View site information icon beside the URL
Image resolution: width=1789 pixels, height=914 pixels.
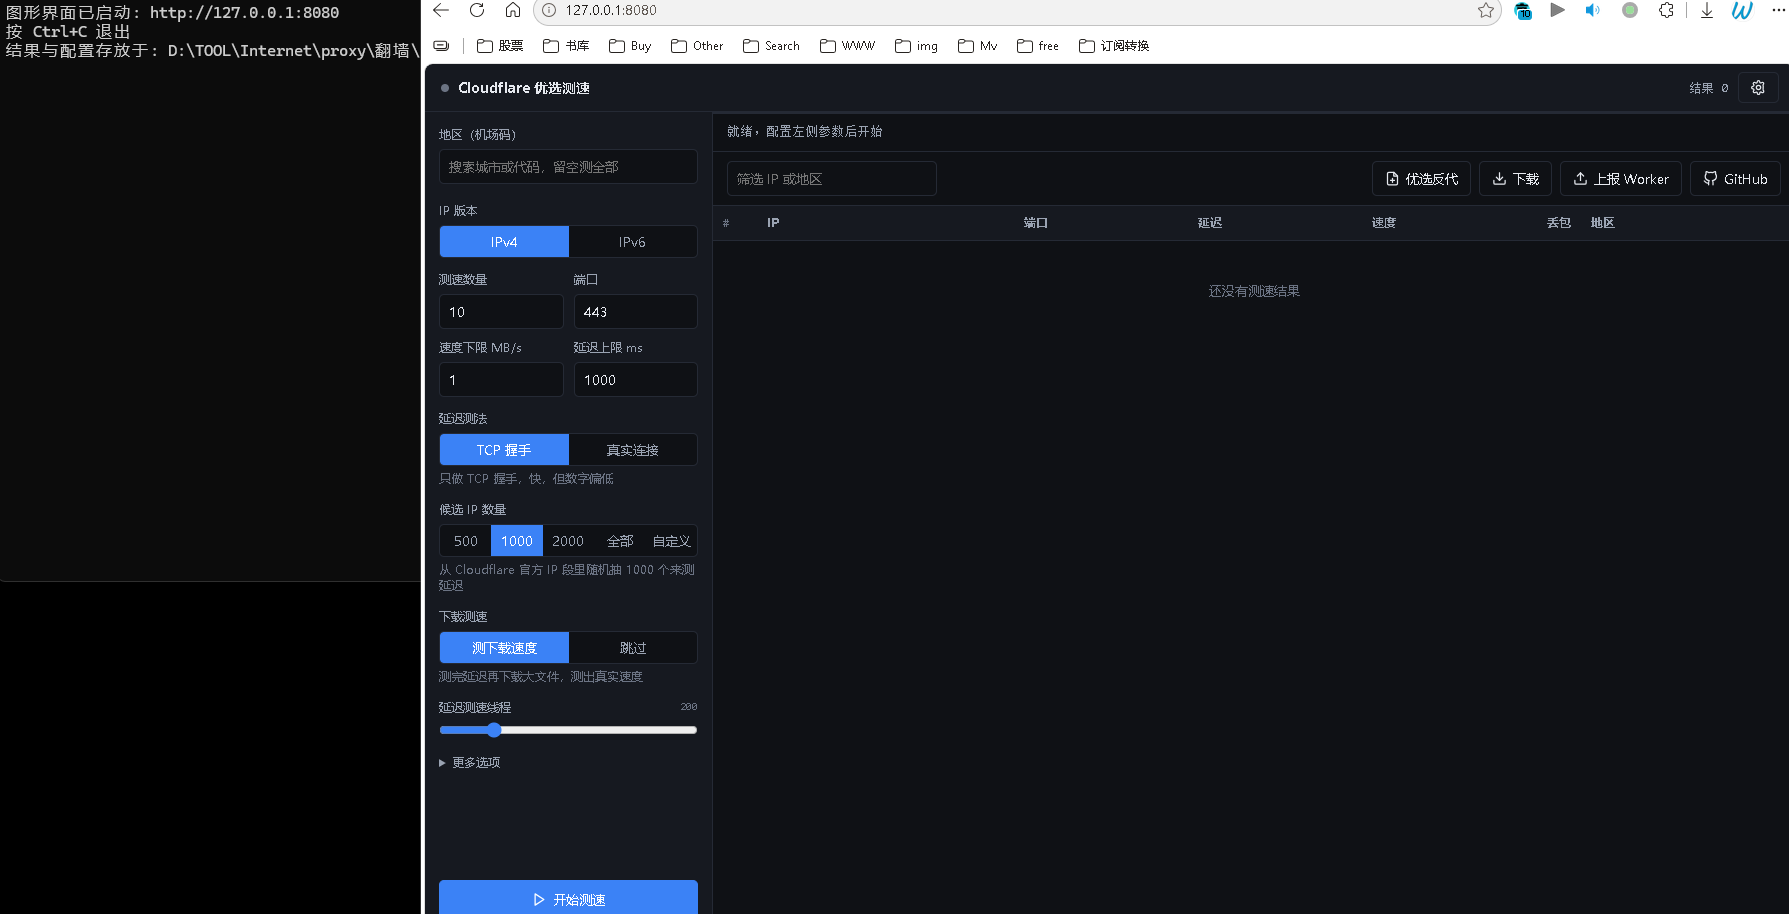(549, 10)
